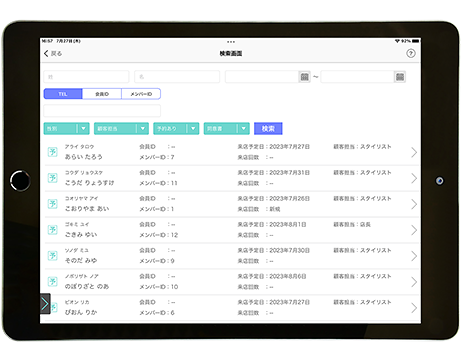Click reservation icon for こうだ りょうすけ

53,178
